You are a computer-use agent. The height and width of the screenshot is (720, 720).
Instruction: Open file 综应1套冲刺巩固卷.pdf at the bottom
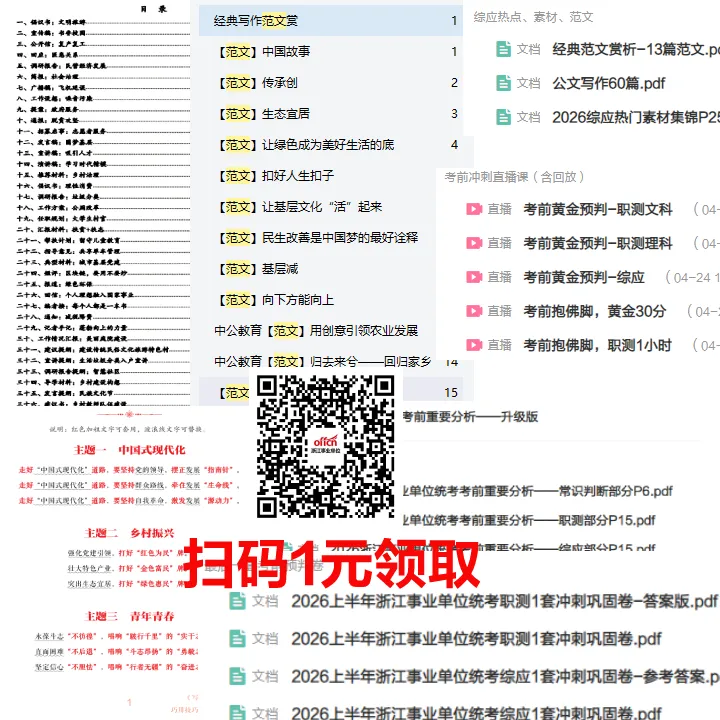(476, 713)
